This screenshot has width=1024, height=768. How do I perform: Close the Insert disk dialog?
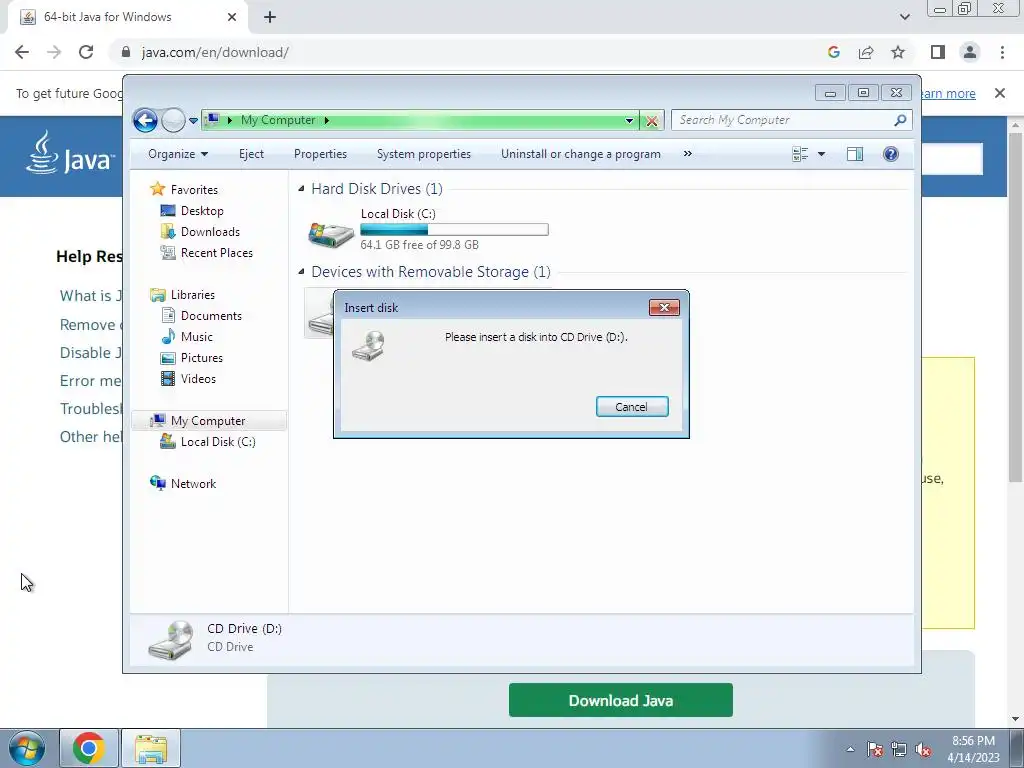coord(664,308)
